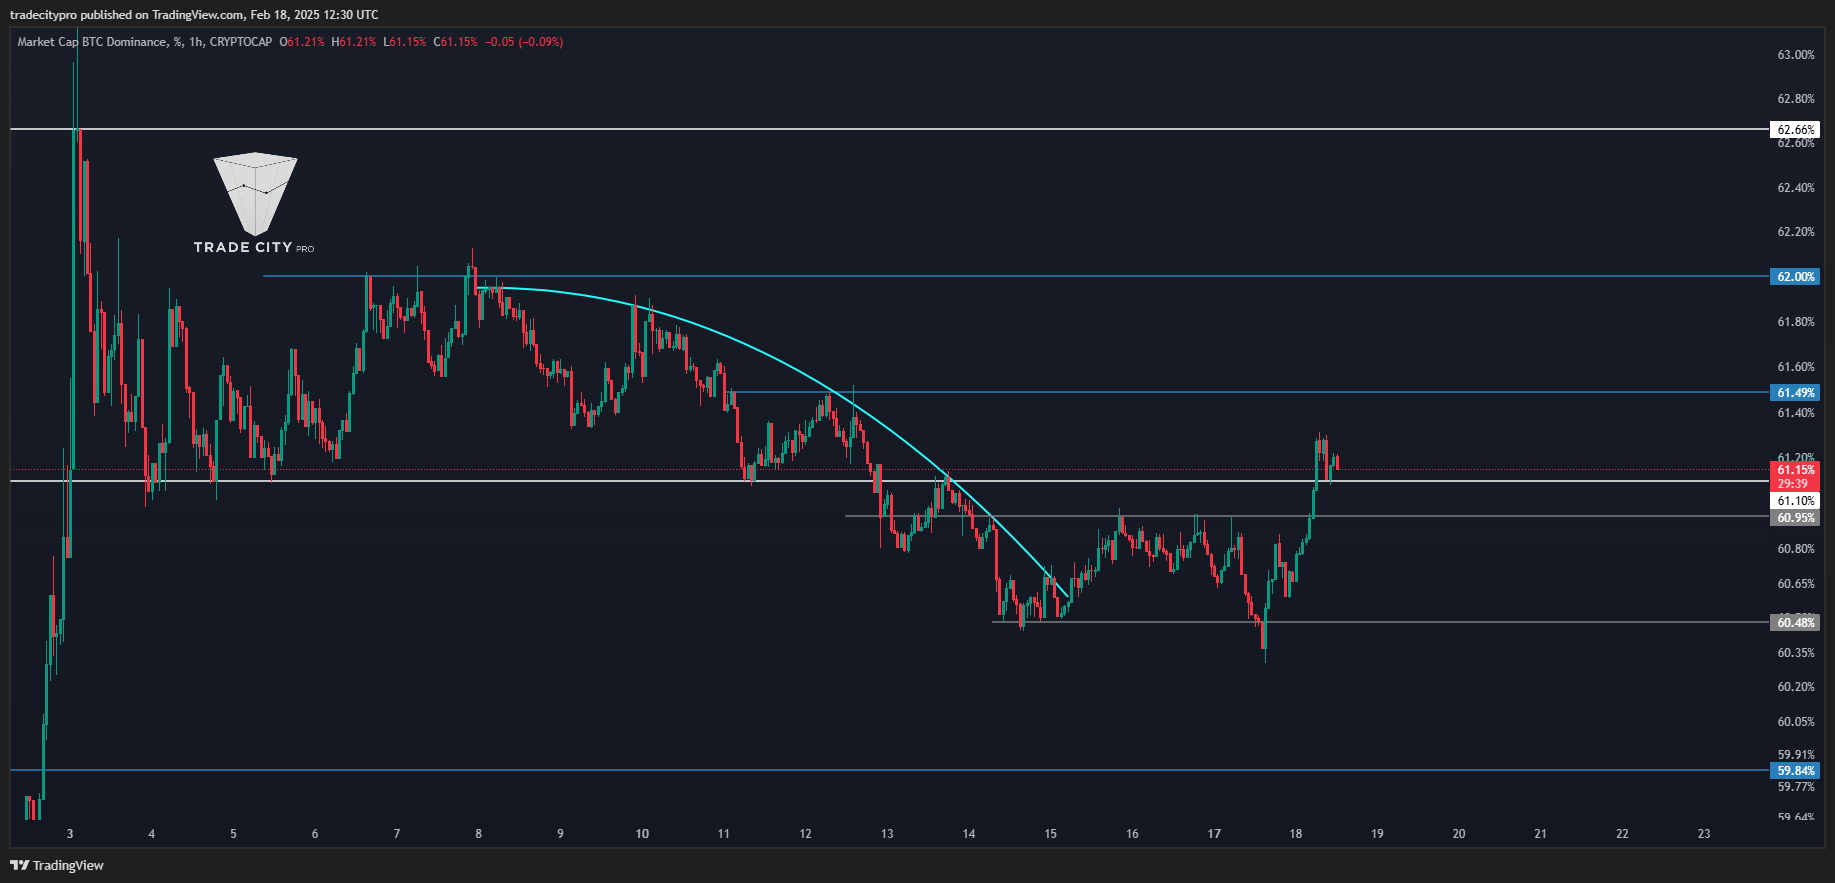
Task: Click date 3 on the time axis
Action: [x=69, y=834]
